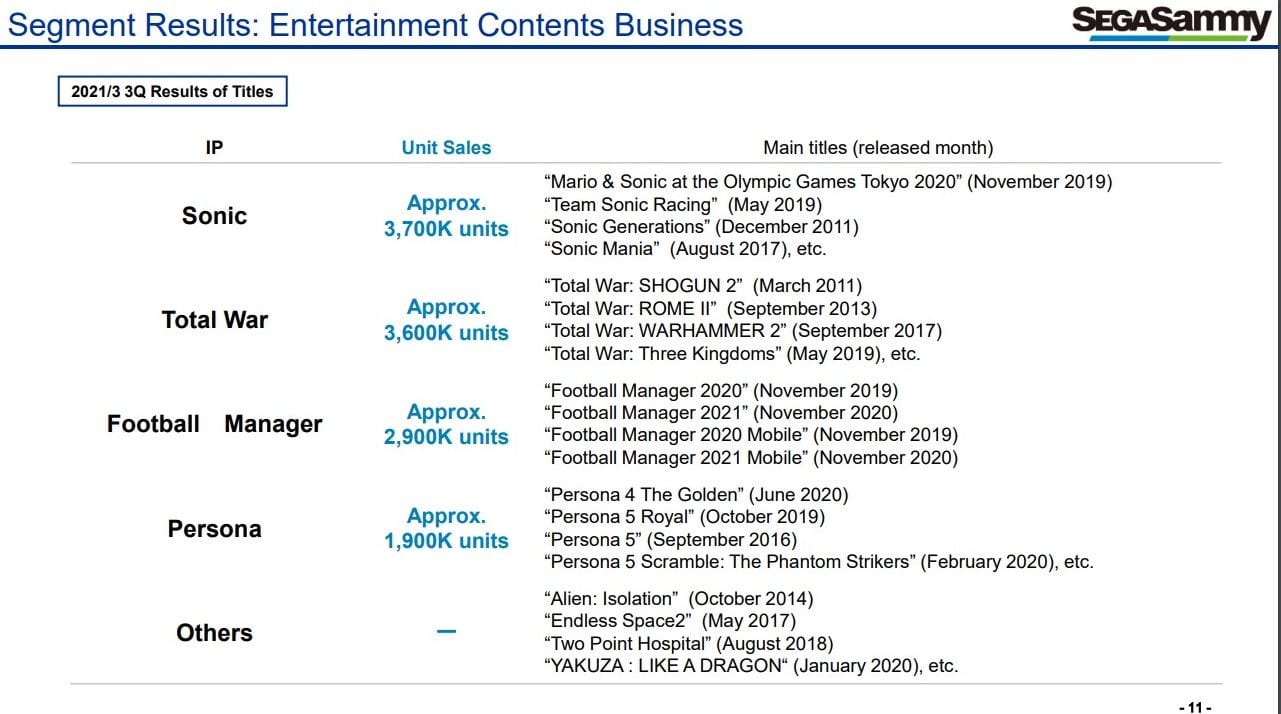
Task: Click the 'IP' column header
Action: point(214,148)
